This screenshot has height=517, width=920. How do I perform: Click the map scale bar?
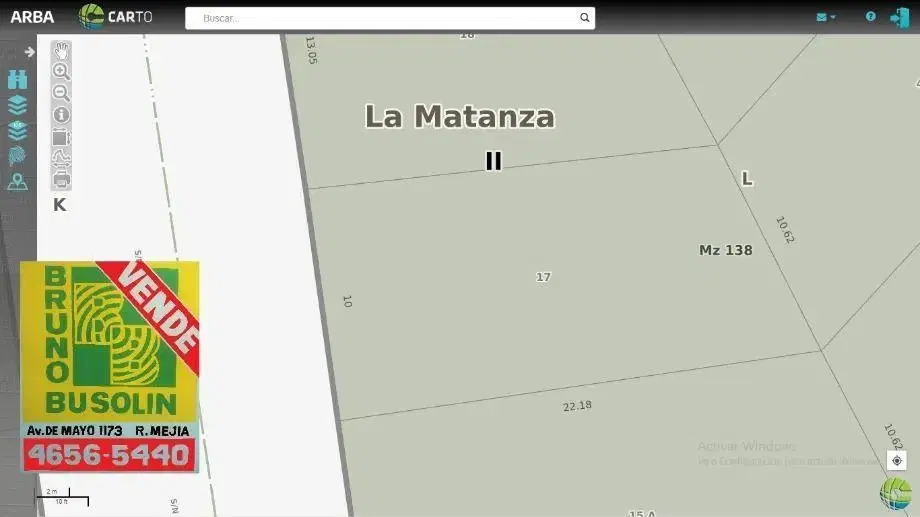tap(62, 496)
